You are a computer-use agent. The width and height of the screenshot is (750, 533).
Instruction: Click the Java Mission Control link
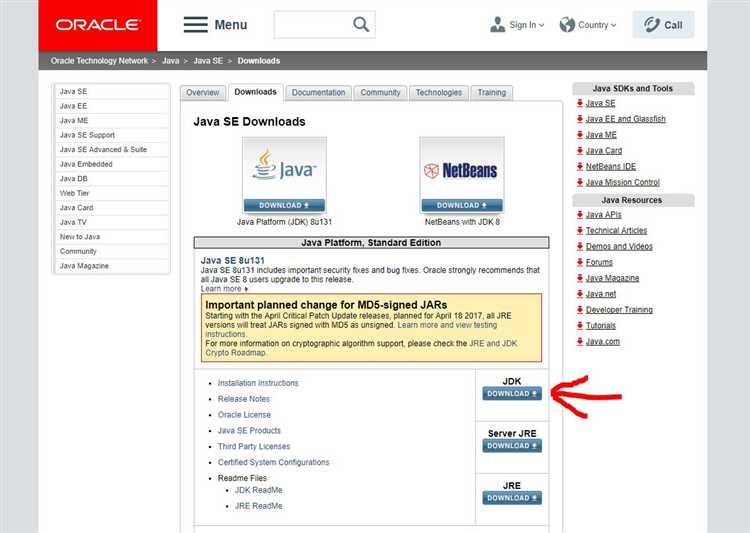pos(623,182)
